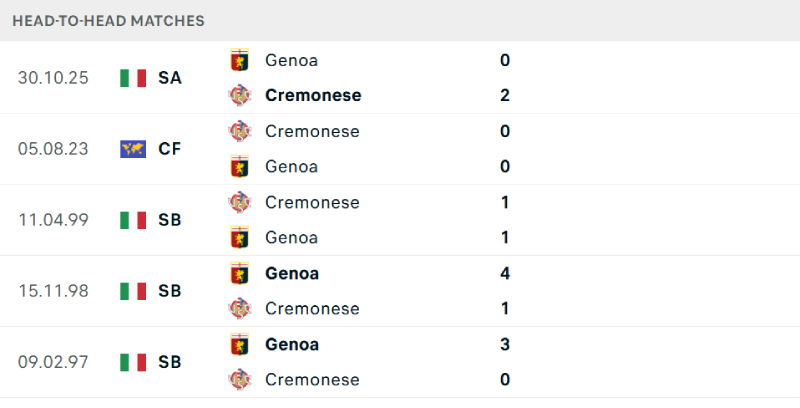
Task: Open match dated 15.11.98
Action: pos(53,291)
